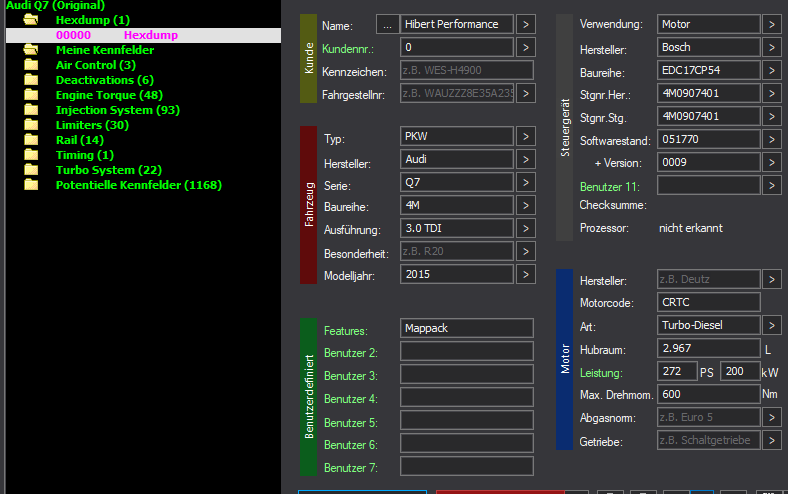Open the Kundennr. field arrow
Viewport: 788px width, 494px height.
point(526,47)
